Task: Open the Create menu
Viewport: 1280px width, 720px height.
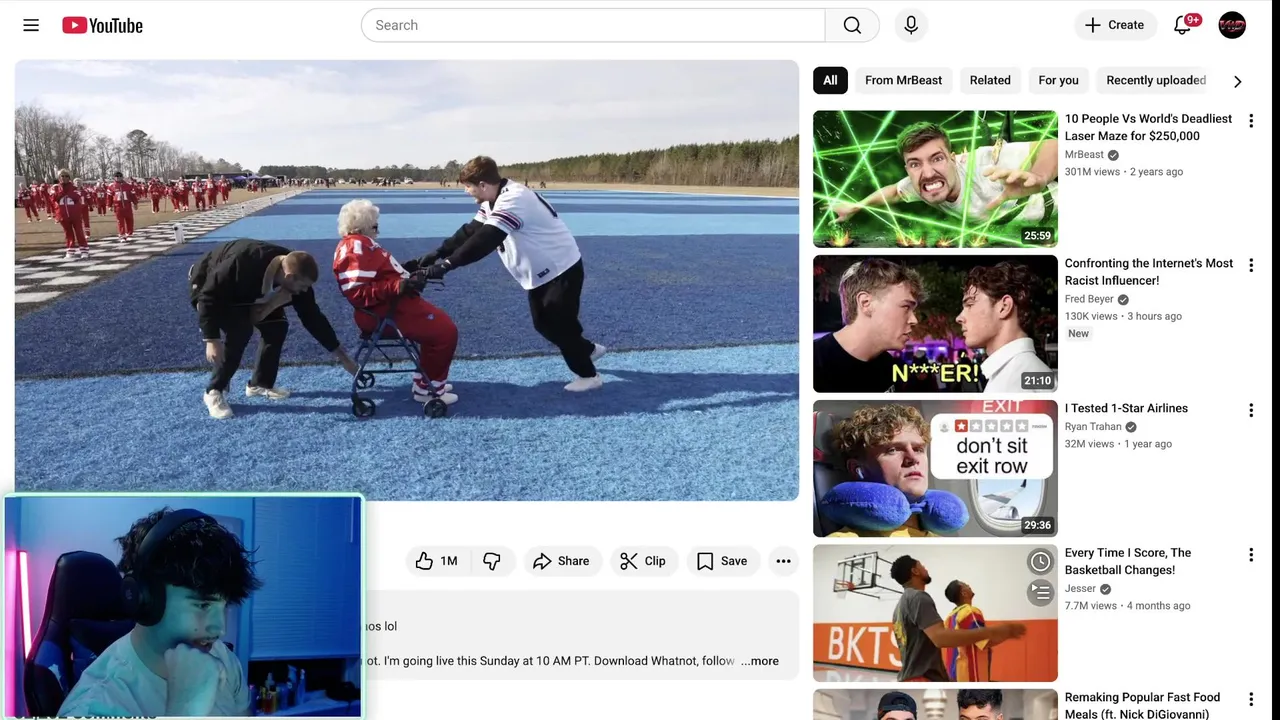Action: click(1115, 25)
